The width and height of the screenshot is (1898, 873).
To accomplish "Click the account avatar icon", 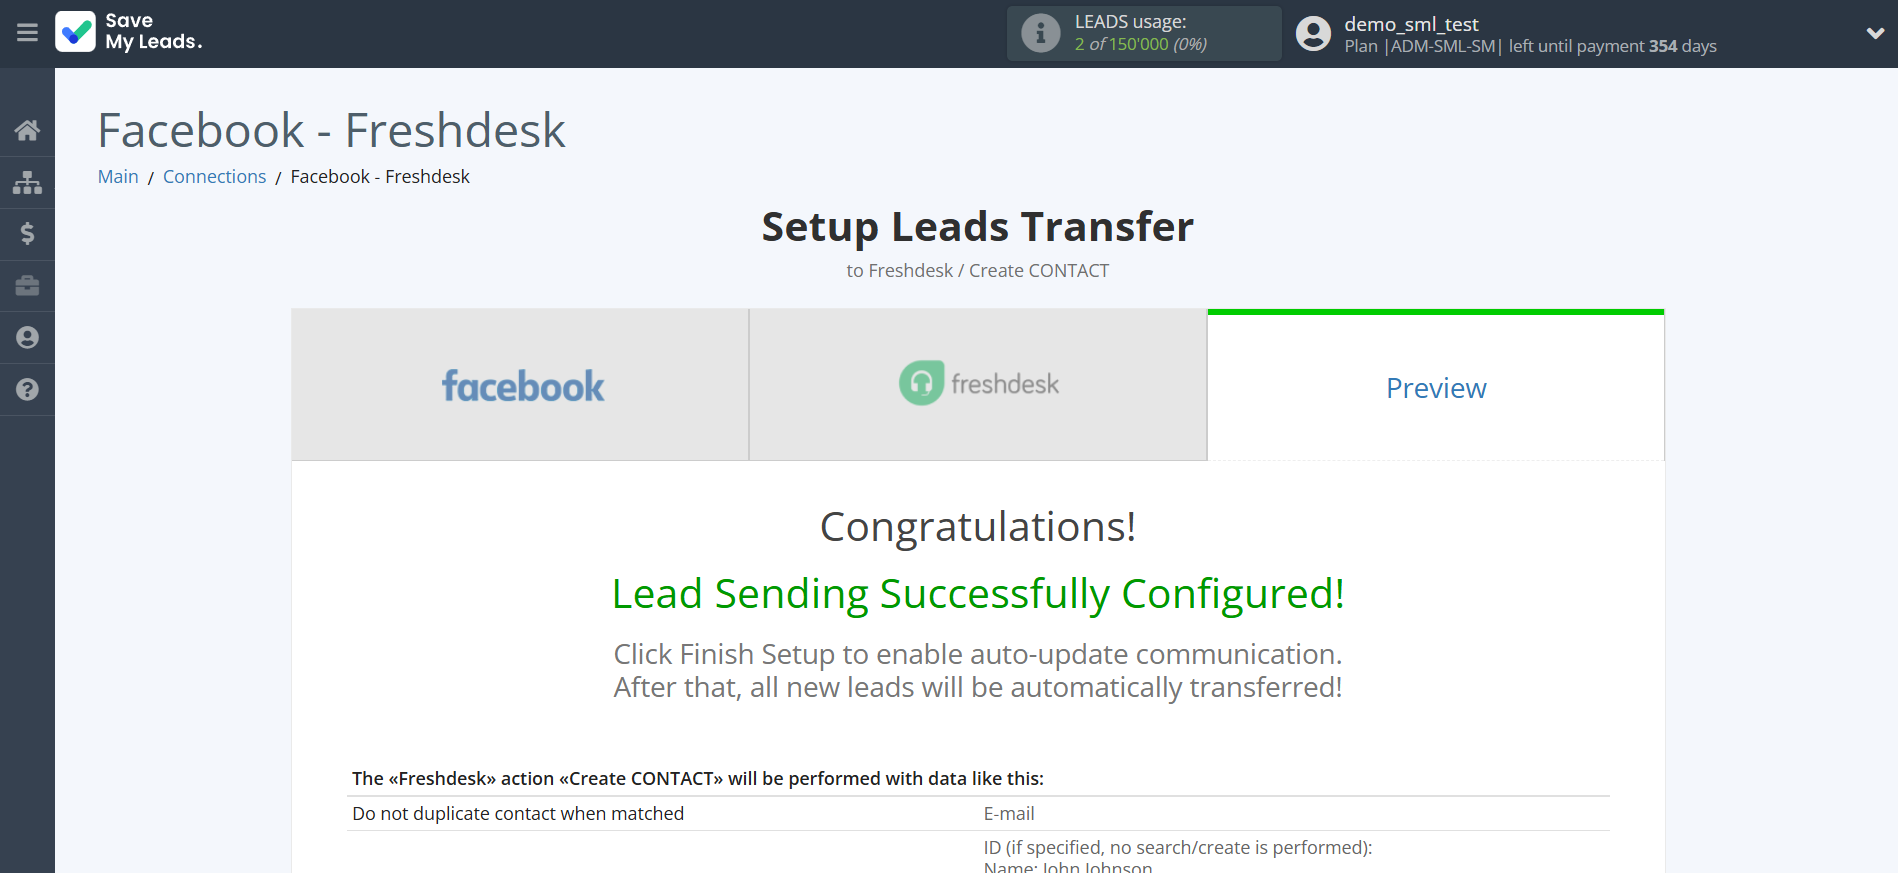I will (1313, 34).
